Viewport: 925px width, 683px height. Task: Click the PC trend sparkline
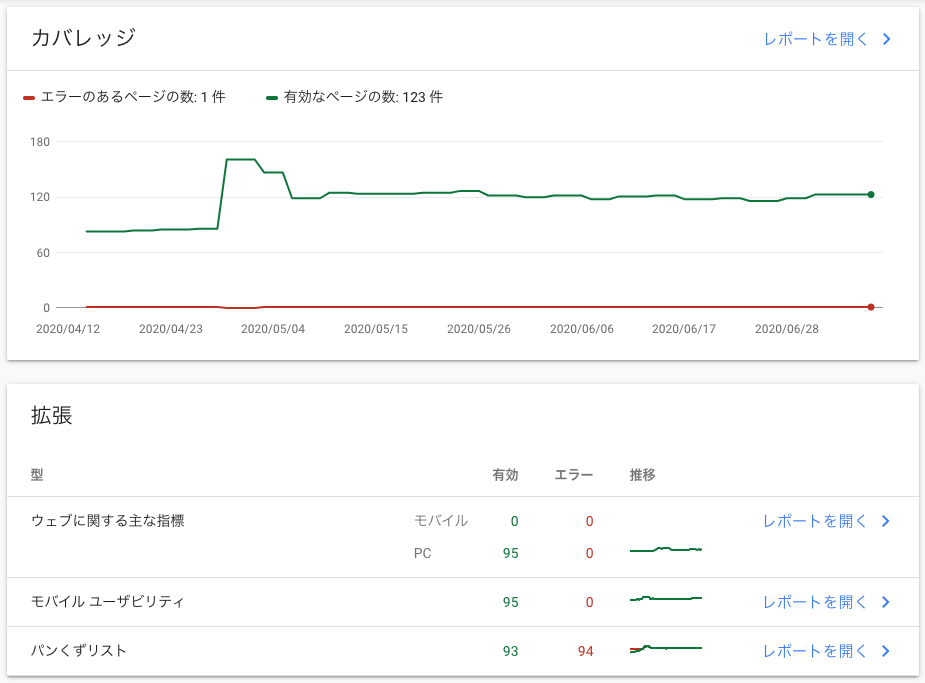[666, 550]
